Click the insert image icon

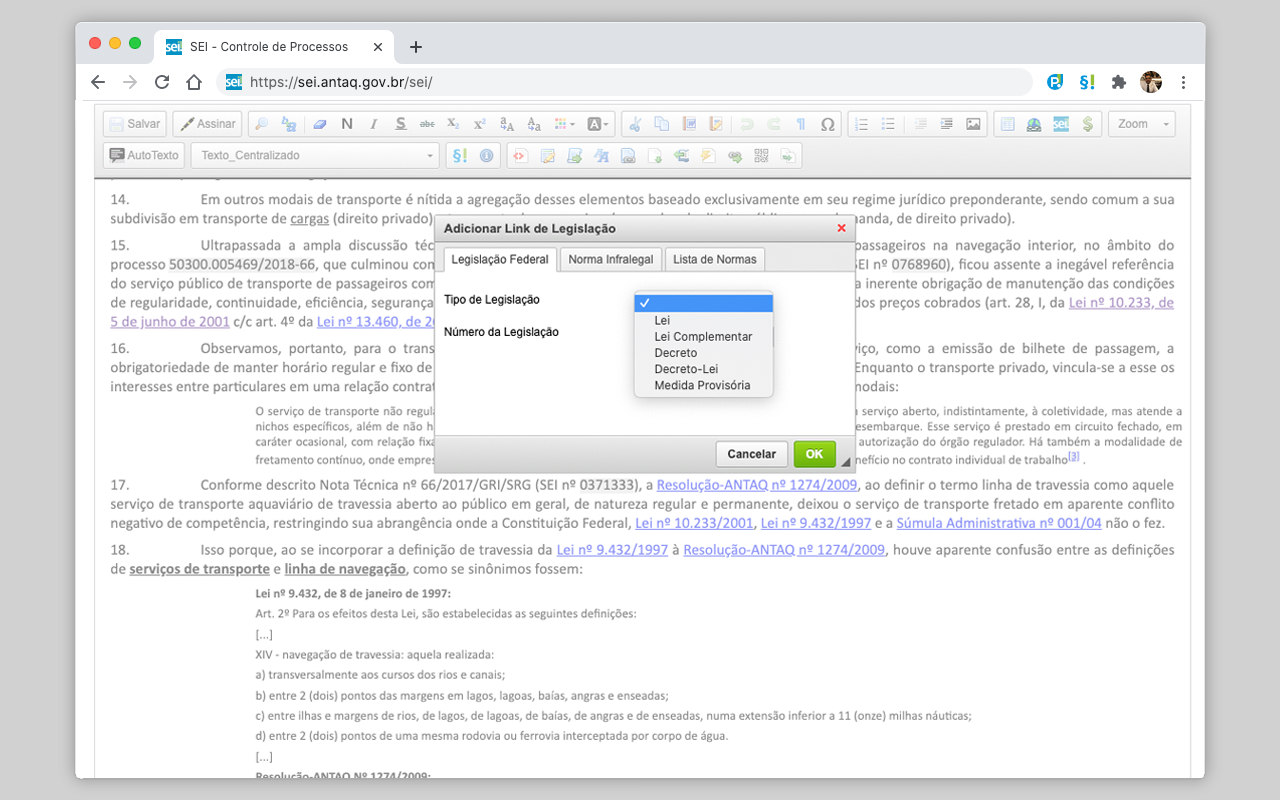973,124
